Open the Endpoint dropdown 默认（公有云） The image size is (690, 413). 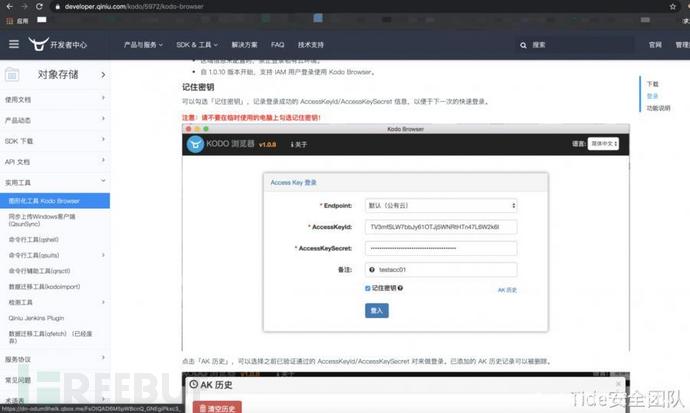point(441,205)
